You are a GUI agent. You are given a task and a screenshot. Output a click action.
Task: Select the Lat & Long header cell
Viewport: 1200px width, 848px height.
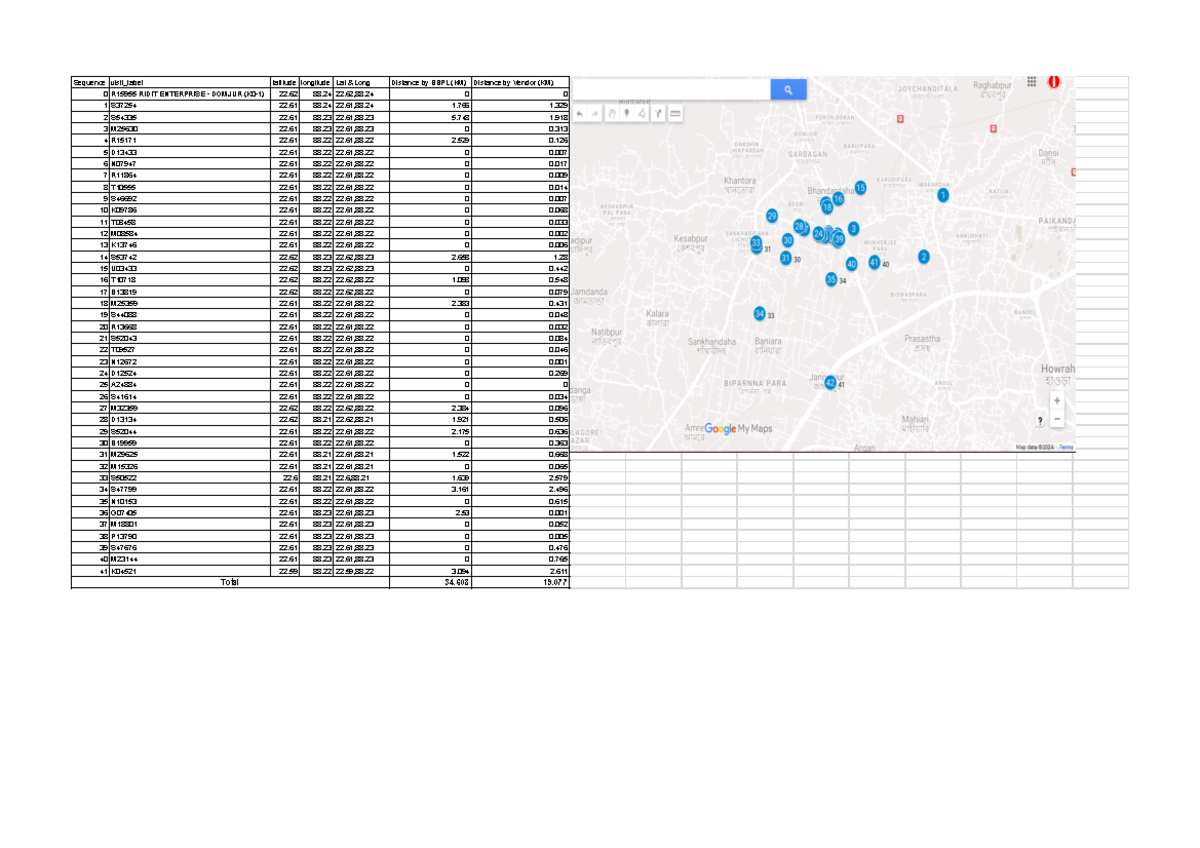[x=361, y=82]
